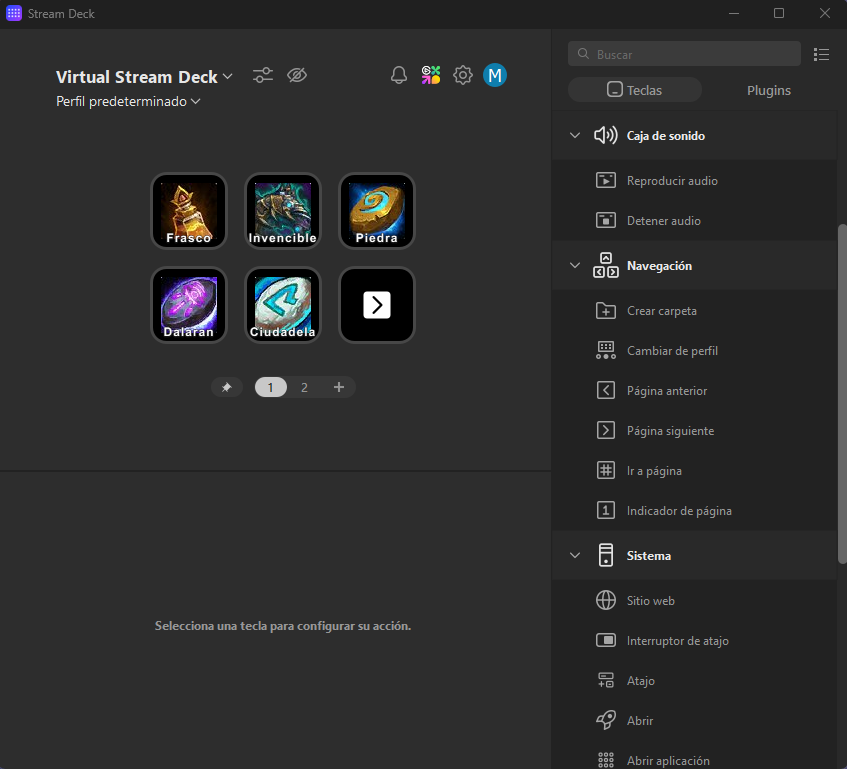The height and width of the screenshot is (769, 847).
Task: Open the Perfil predeterminado profile dropdown
Action: click(x=128, y=102)
